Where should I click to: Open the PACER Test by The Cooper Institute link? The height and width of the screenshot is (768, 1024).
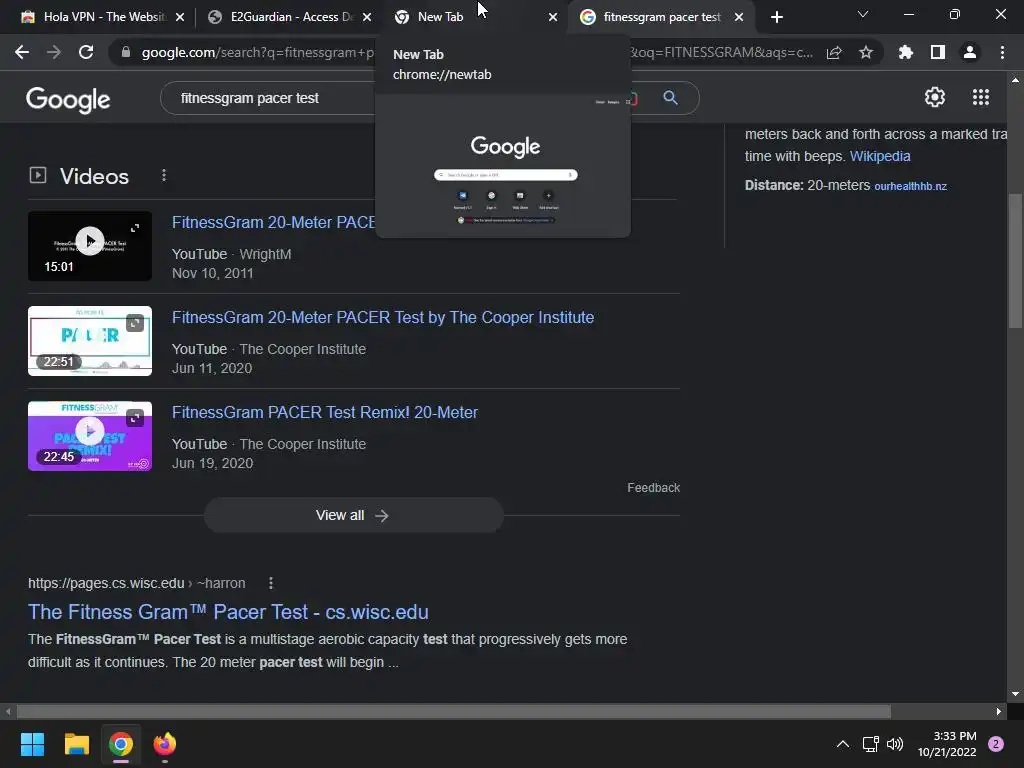(383, 317)
